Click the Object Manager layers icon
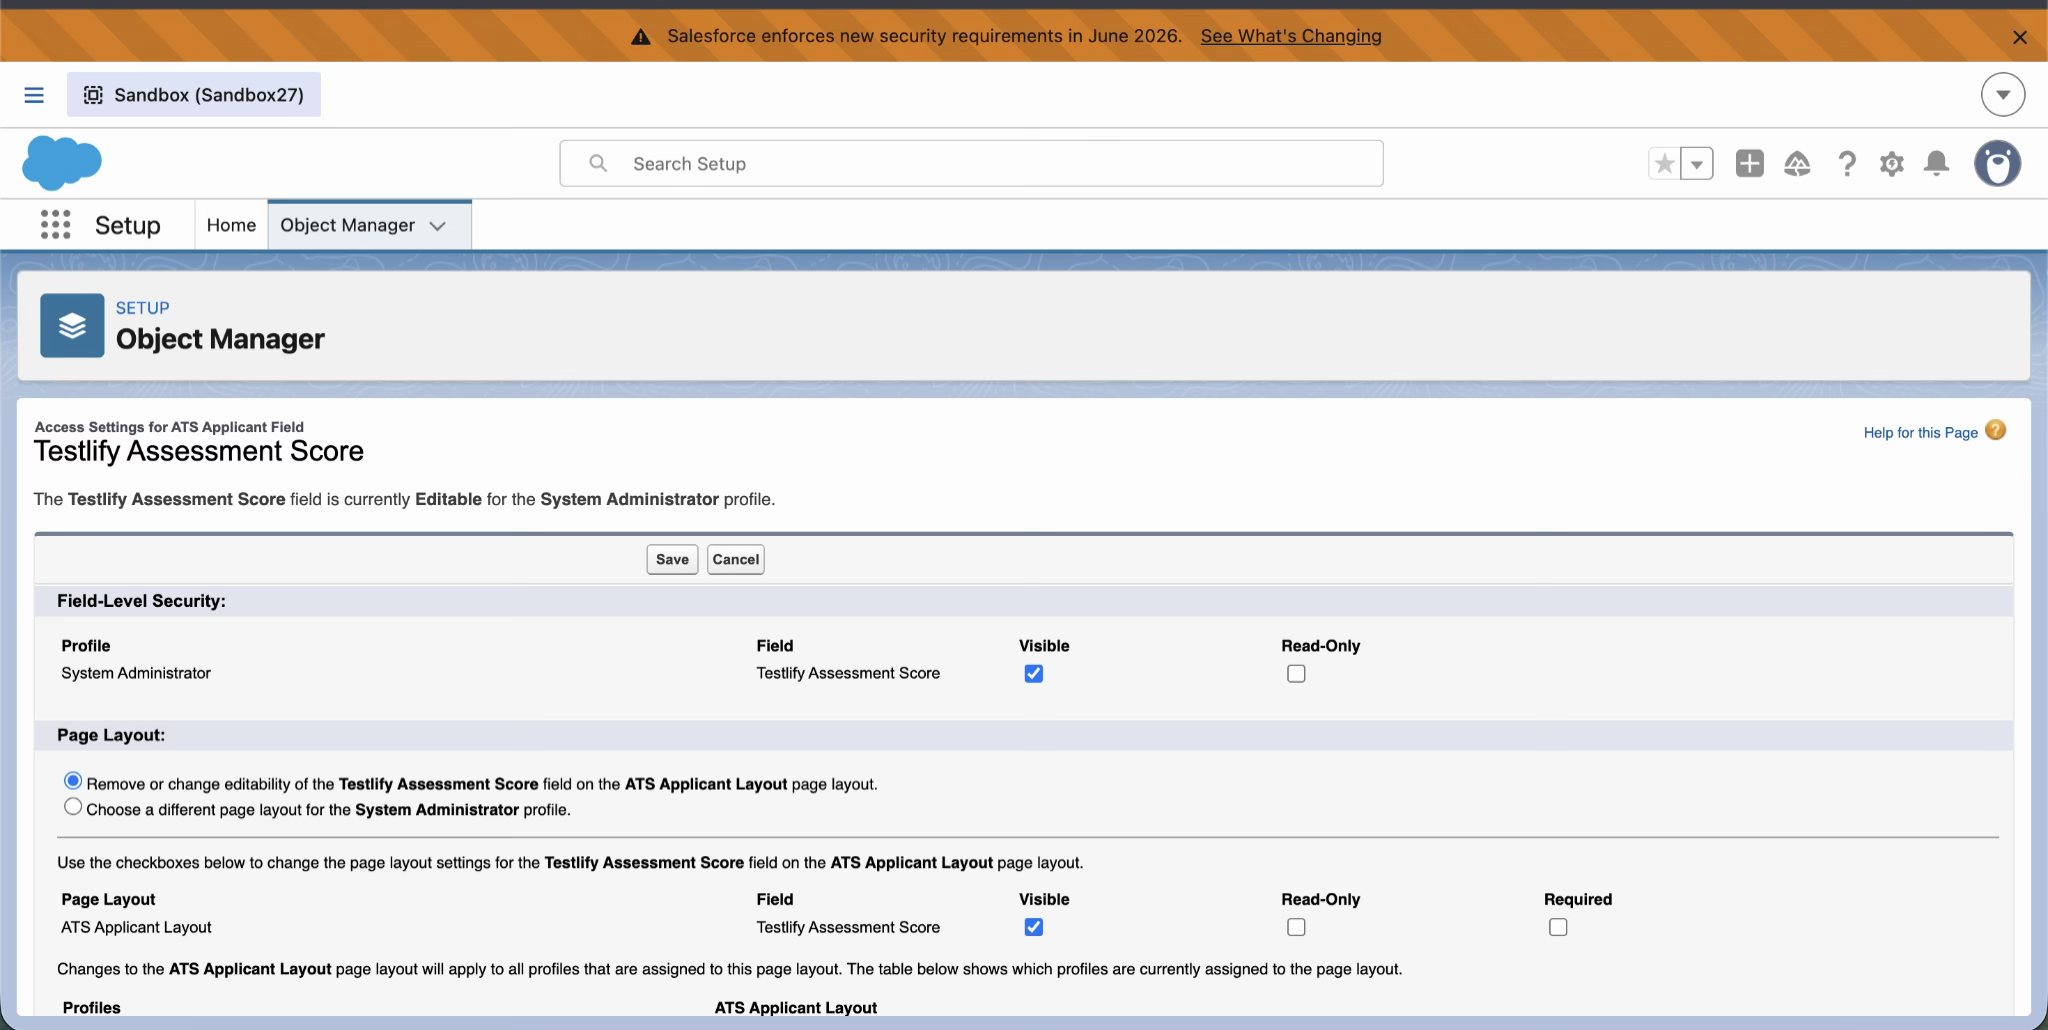Viewport: 2048px width, 1030px height. tap(72, 325)
